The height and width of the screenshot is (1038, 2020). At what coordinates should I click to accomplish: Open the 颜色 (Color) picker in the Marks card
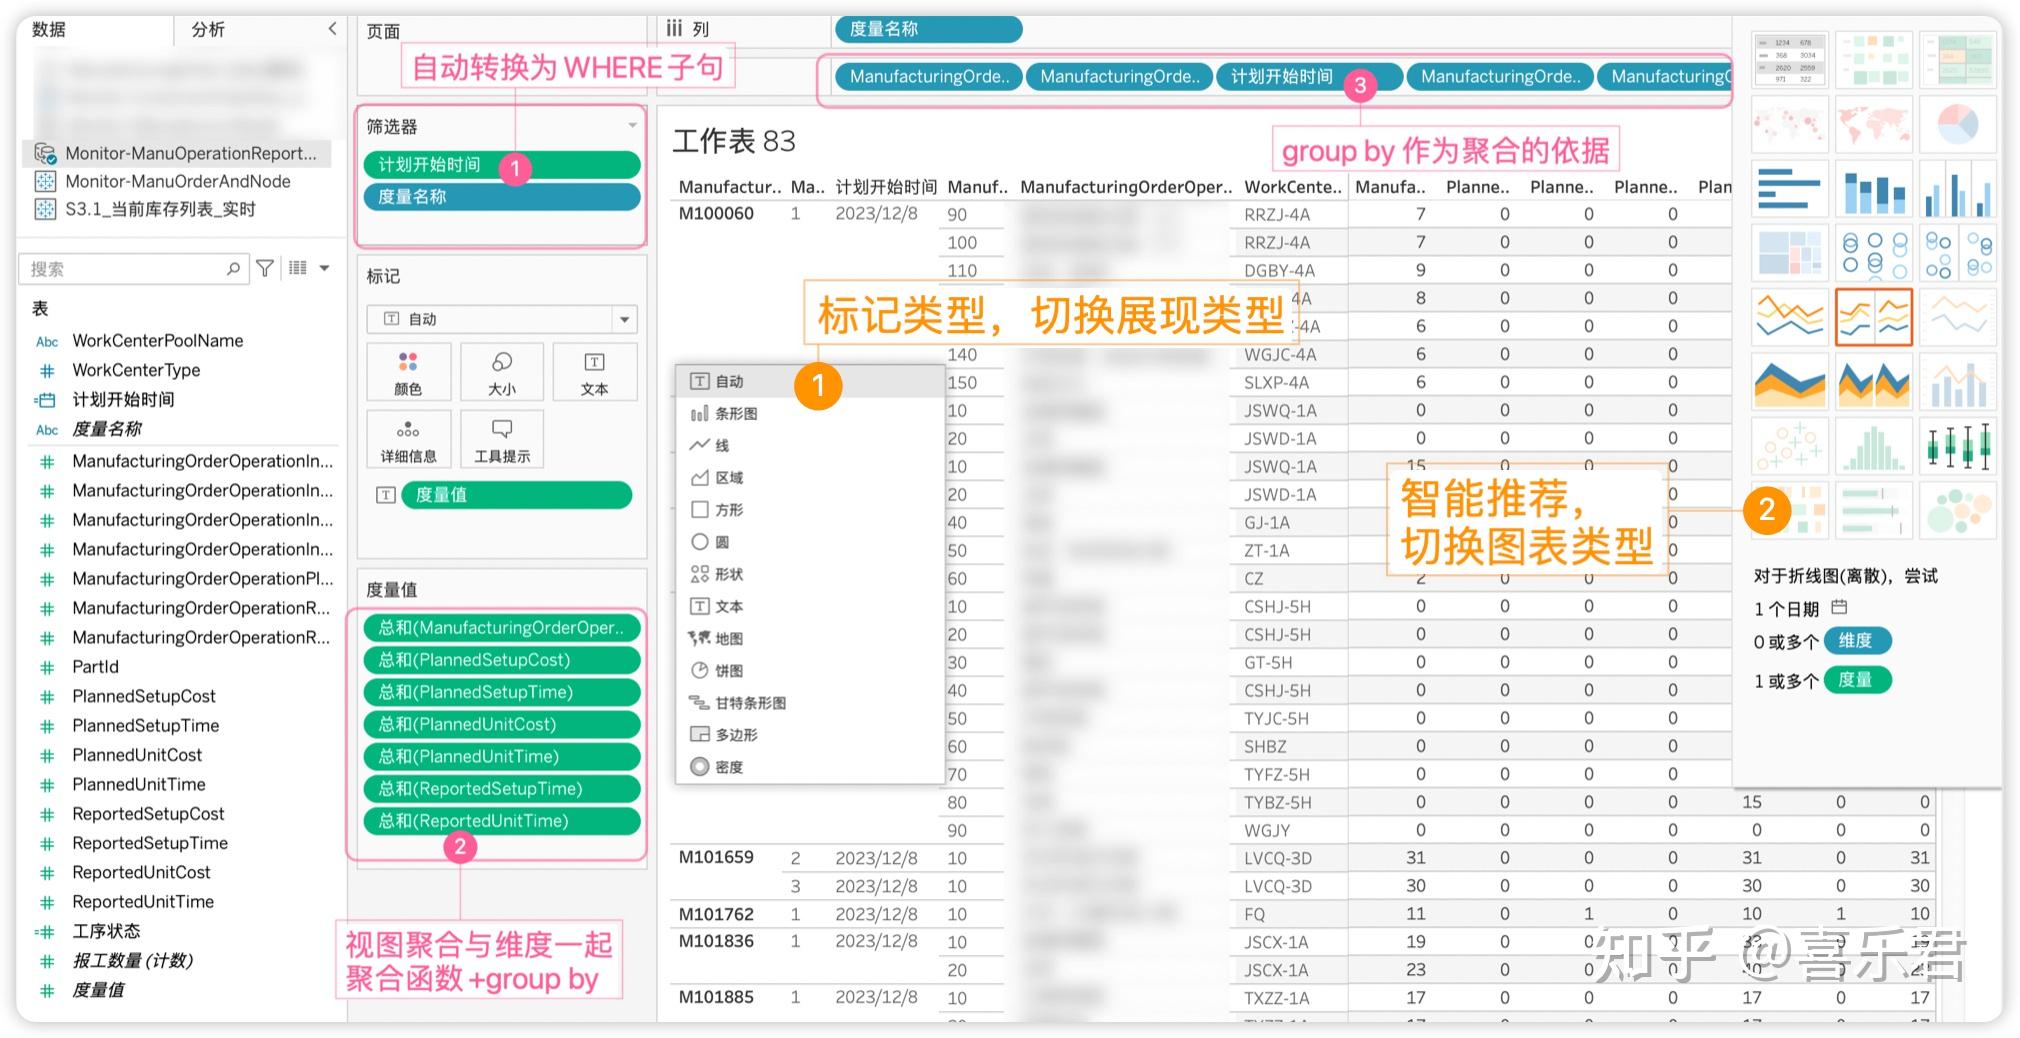coord(408,372)
